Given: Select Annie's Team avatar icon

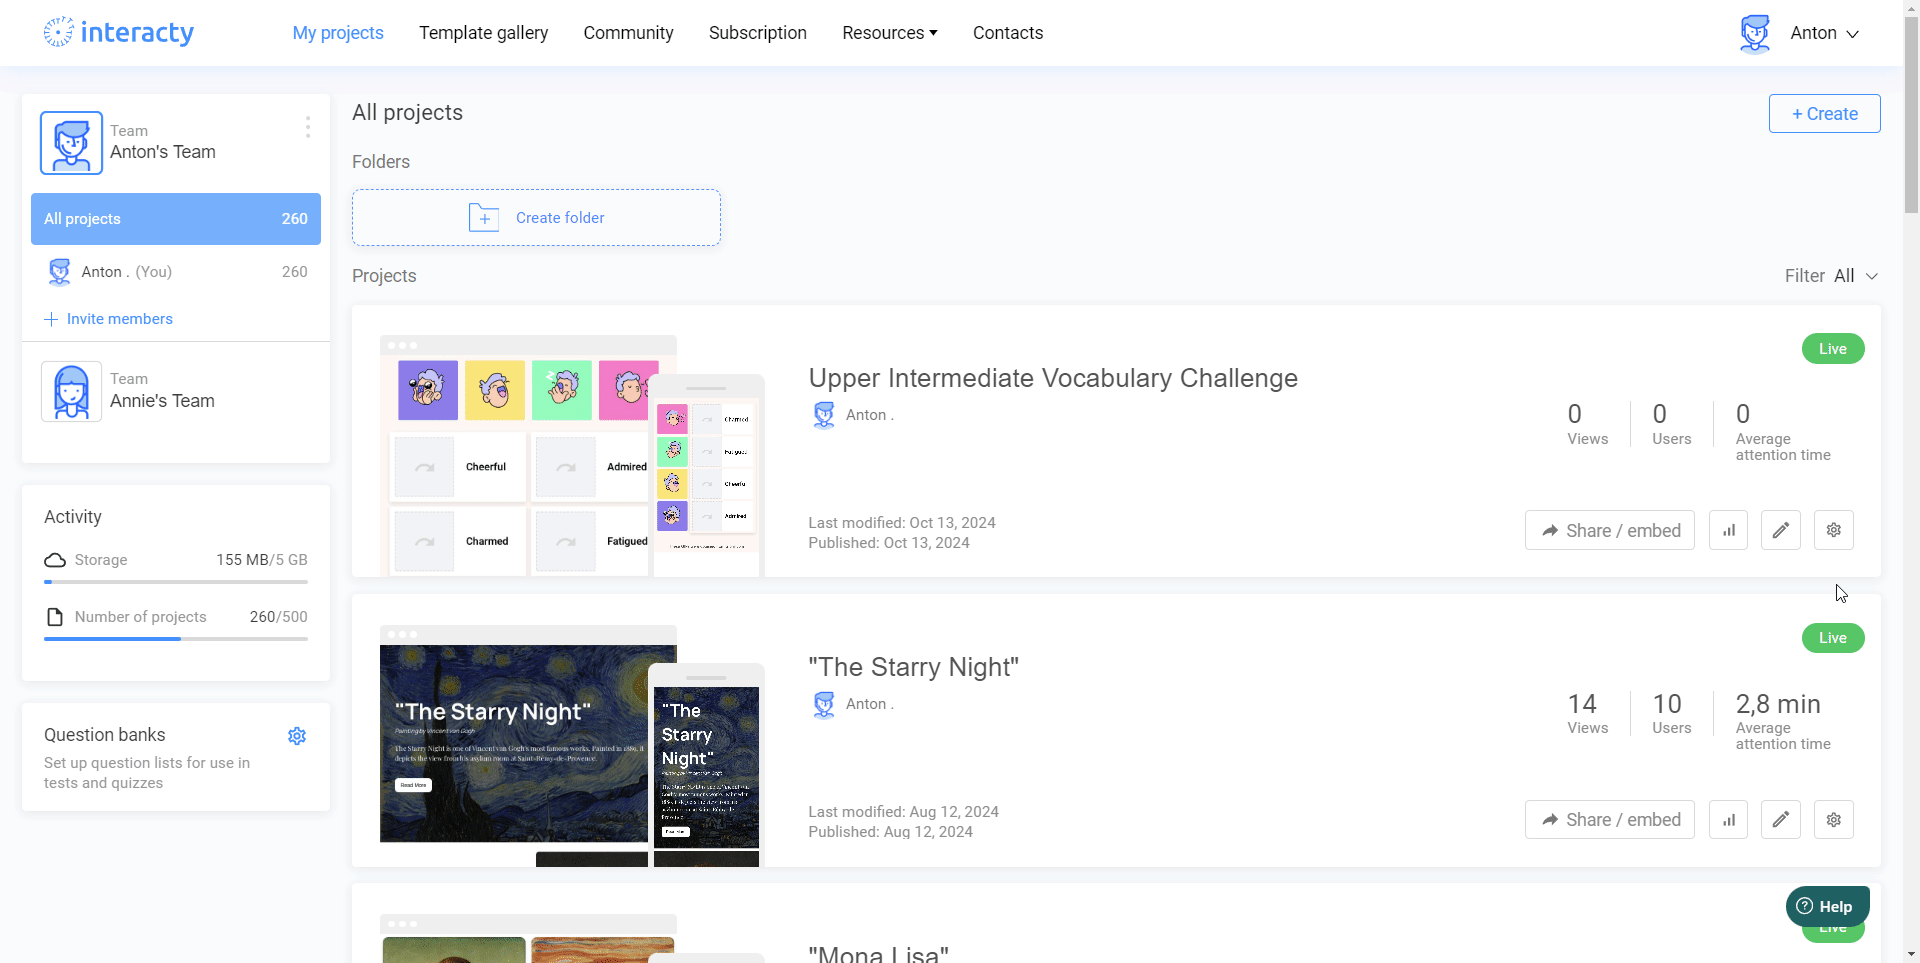Looking at the screenshot, I should (x=71, y=391).
